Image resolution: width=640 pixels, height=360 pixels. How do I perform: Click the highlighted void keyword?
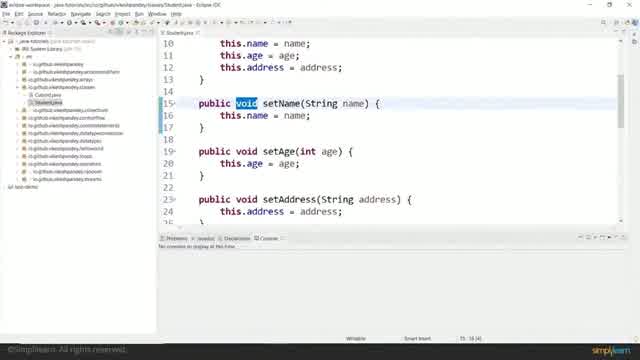click(x=247, y=104)
